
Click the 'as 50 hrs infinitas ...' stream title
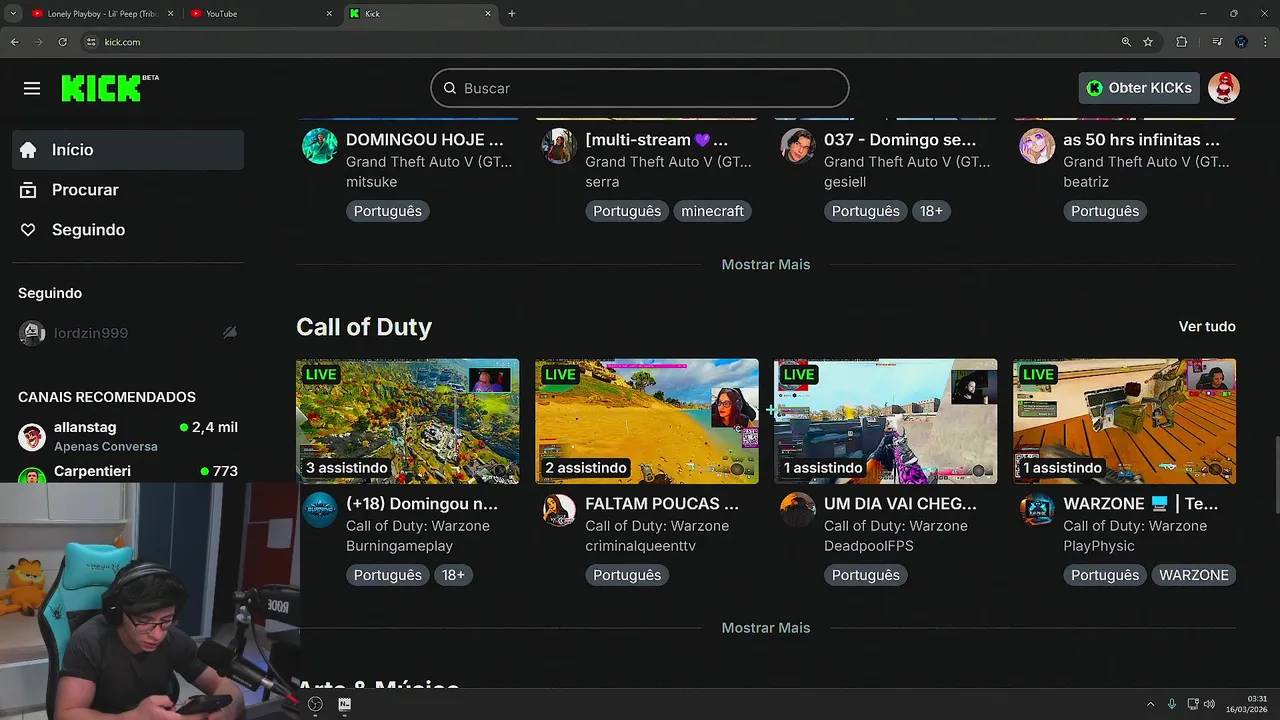[x=1141, y=140]
